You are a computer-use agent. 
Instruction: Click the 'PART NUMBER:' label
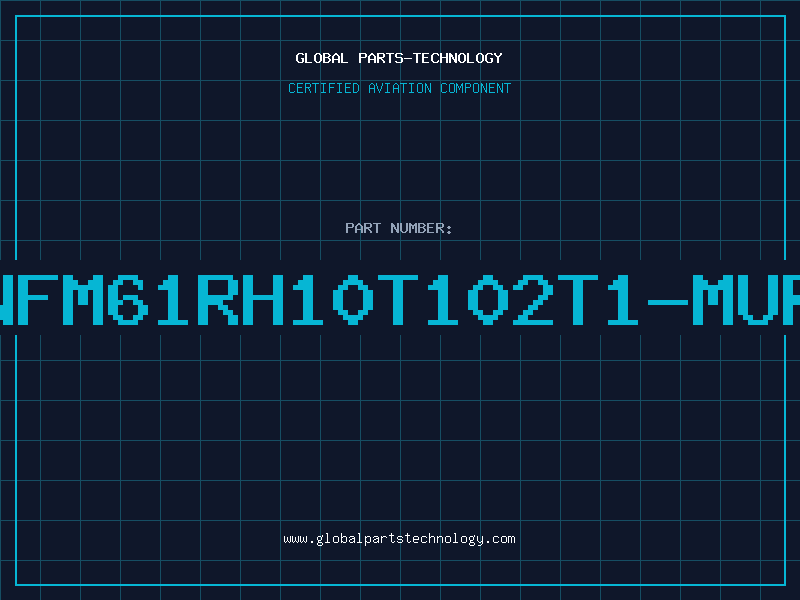[x=399, y=228]
